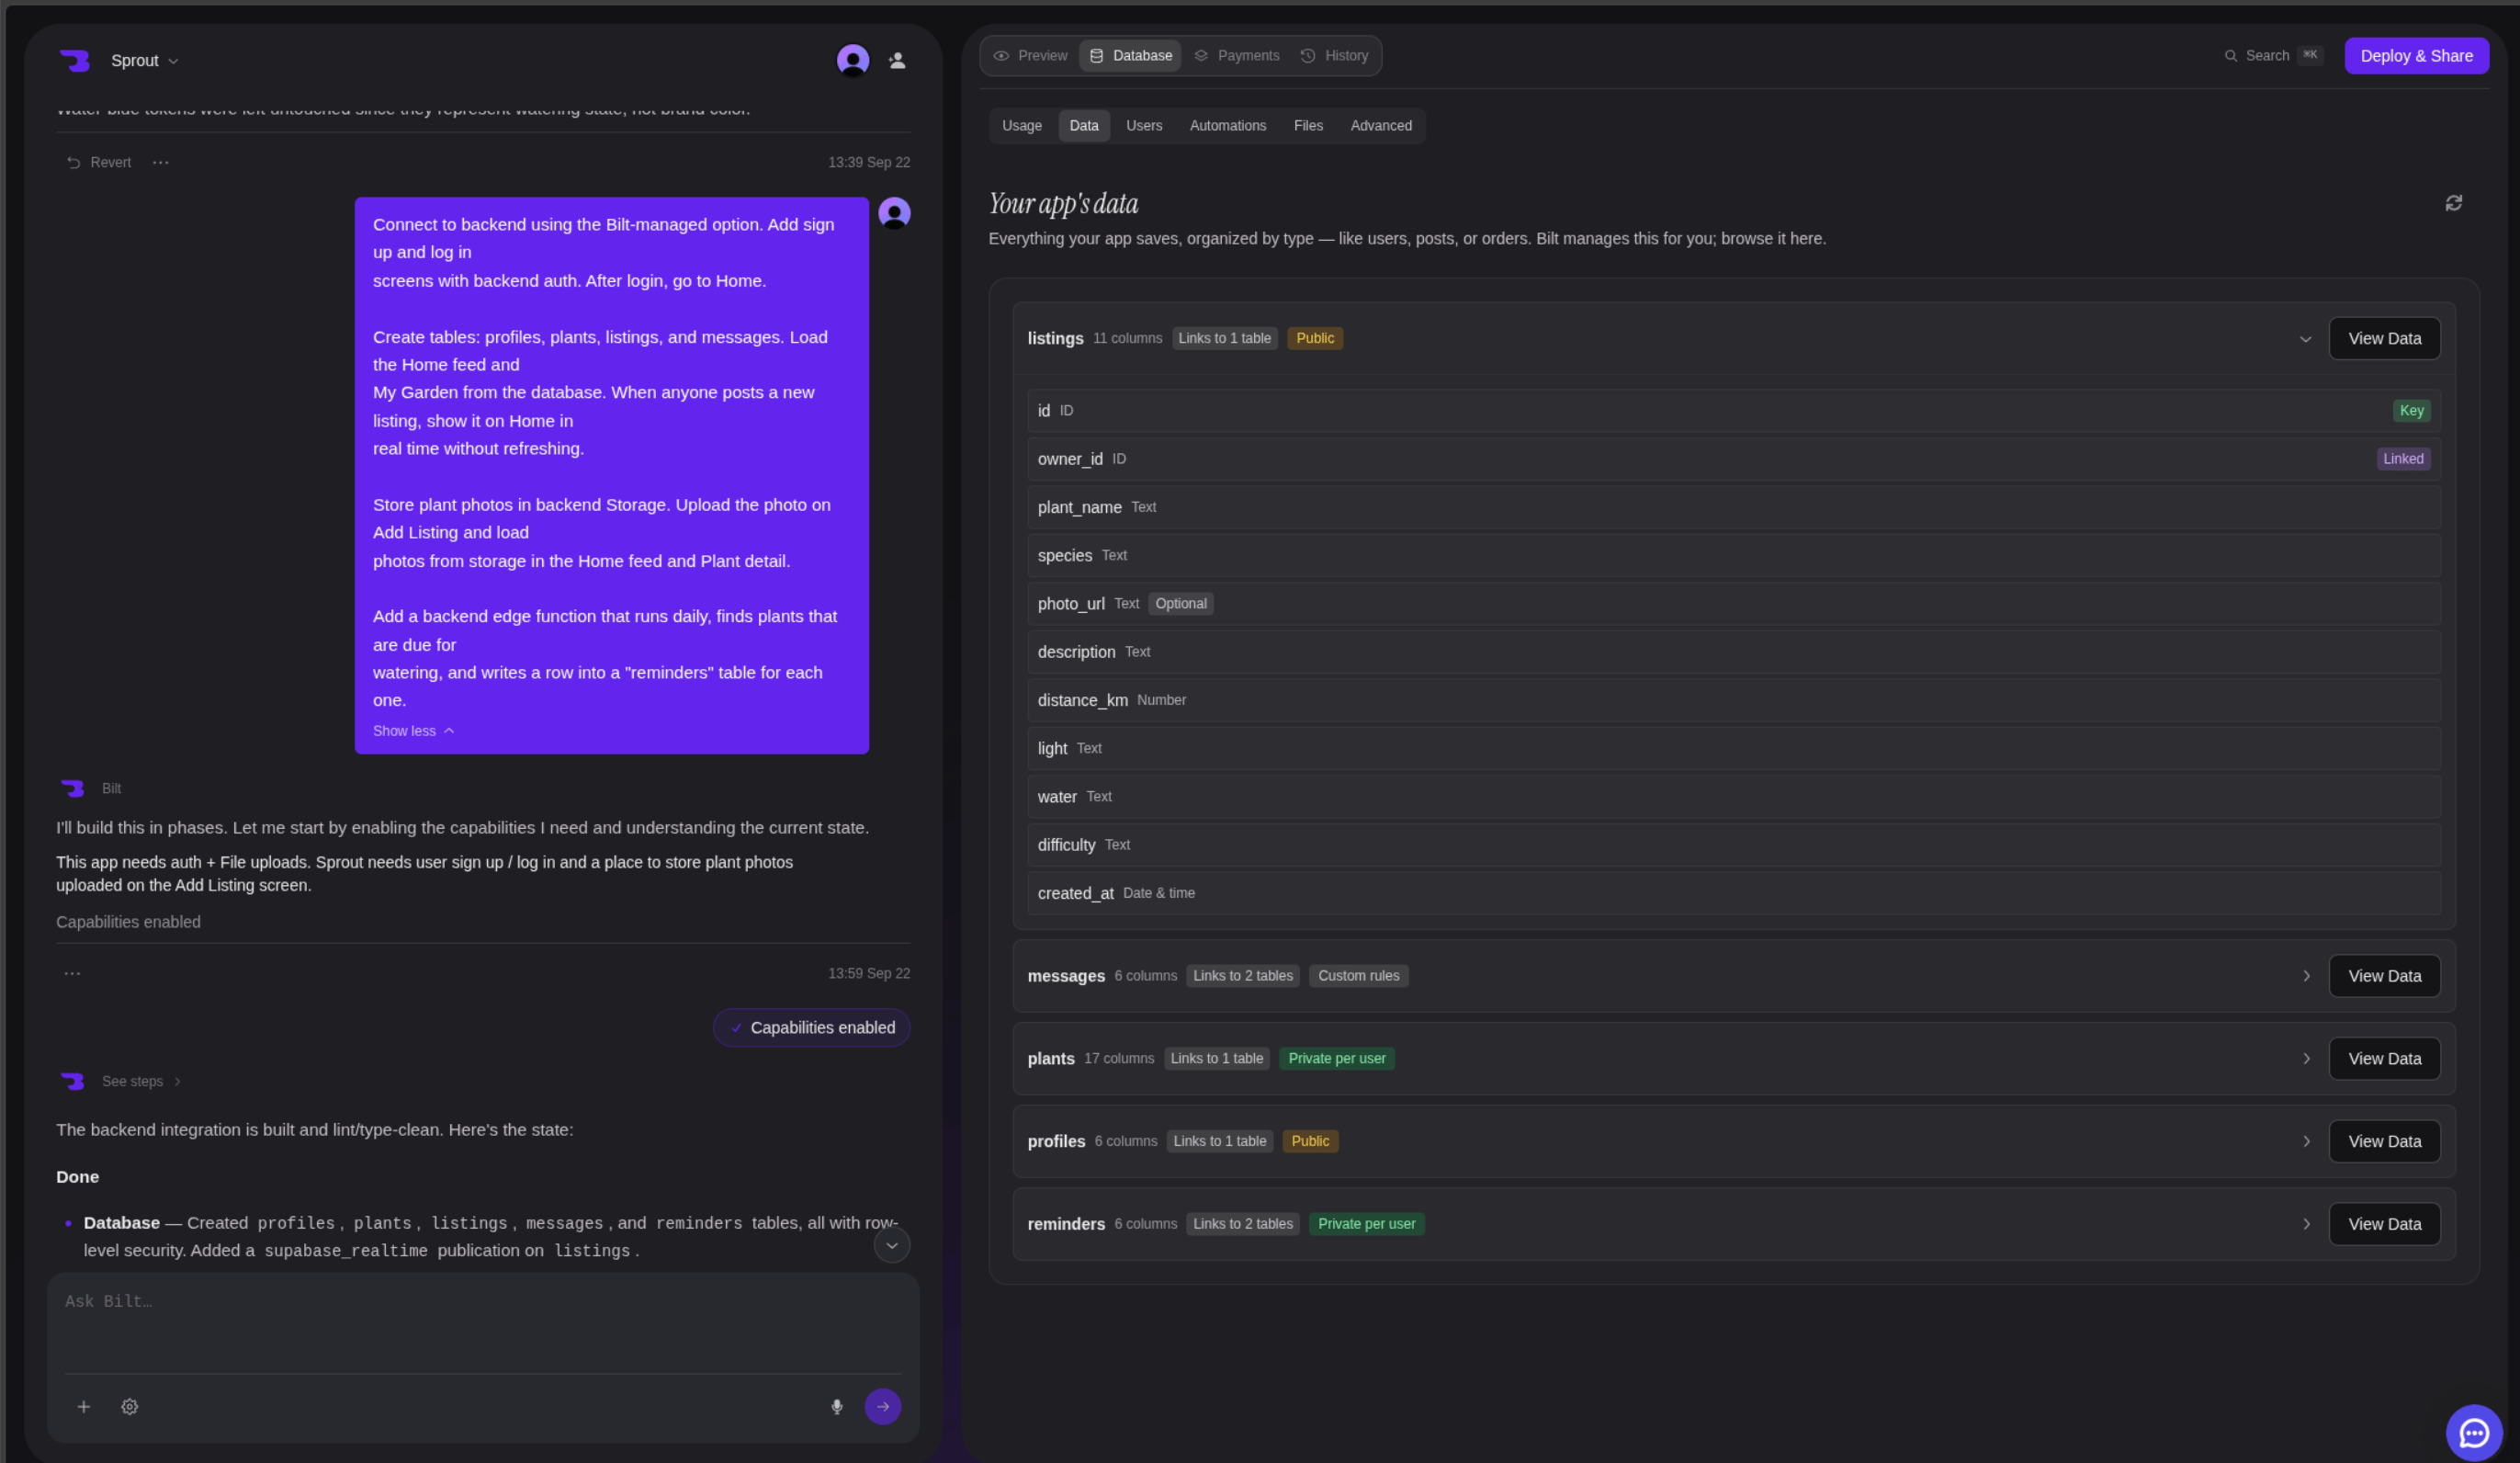This screenshot has height=1463, width=2520.
Task: Select the plant_name column row
Action: 1733,507
